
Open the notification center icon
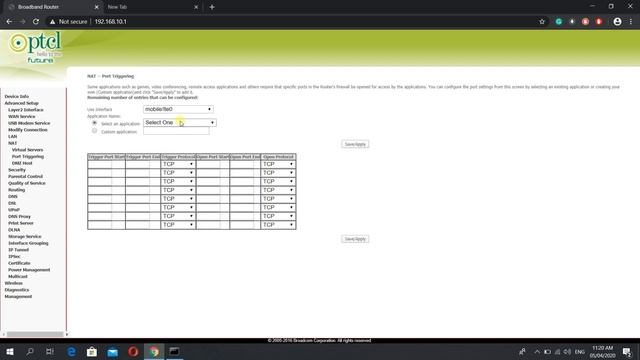pos(627,351)
